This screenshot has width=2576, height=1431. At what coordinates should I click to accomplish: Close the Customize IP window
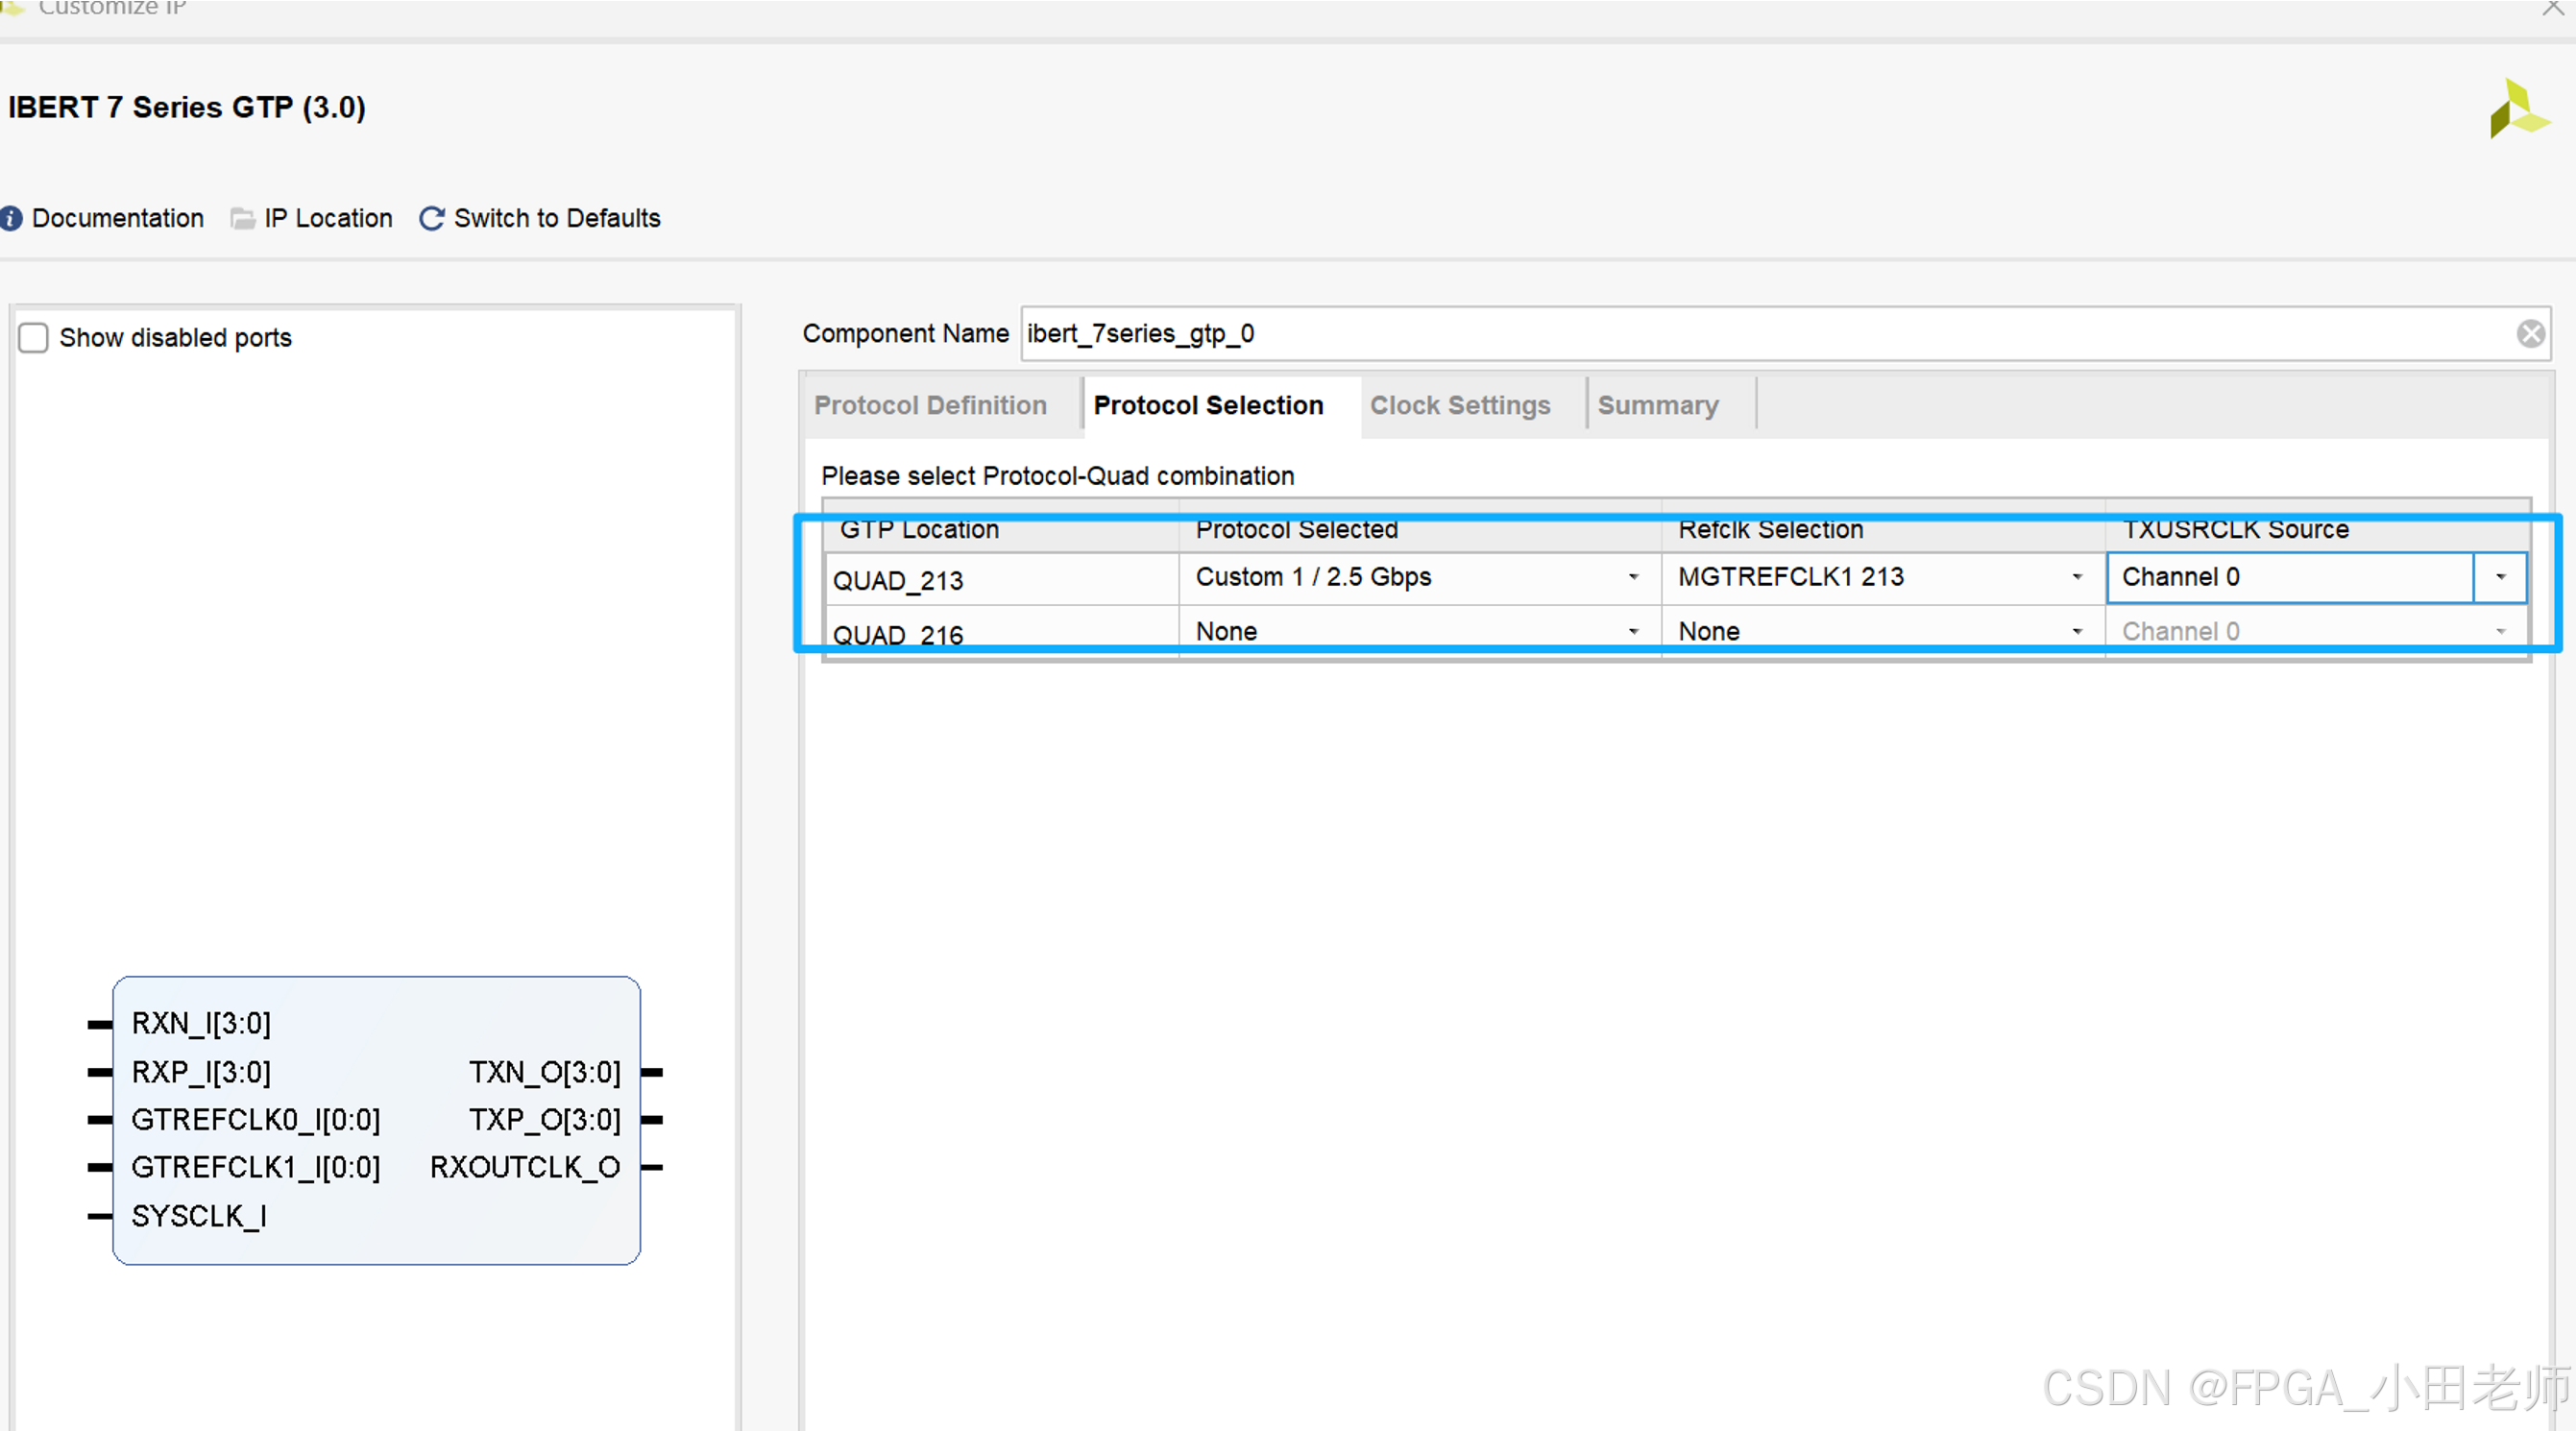coord(2552,8)
